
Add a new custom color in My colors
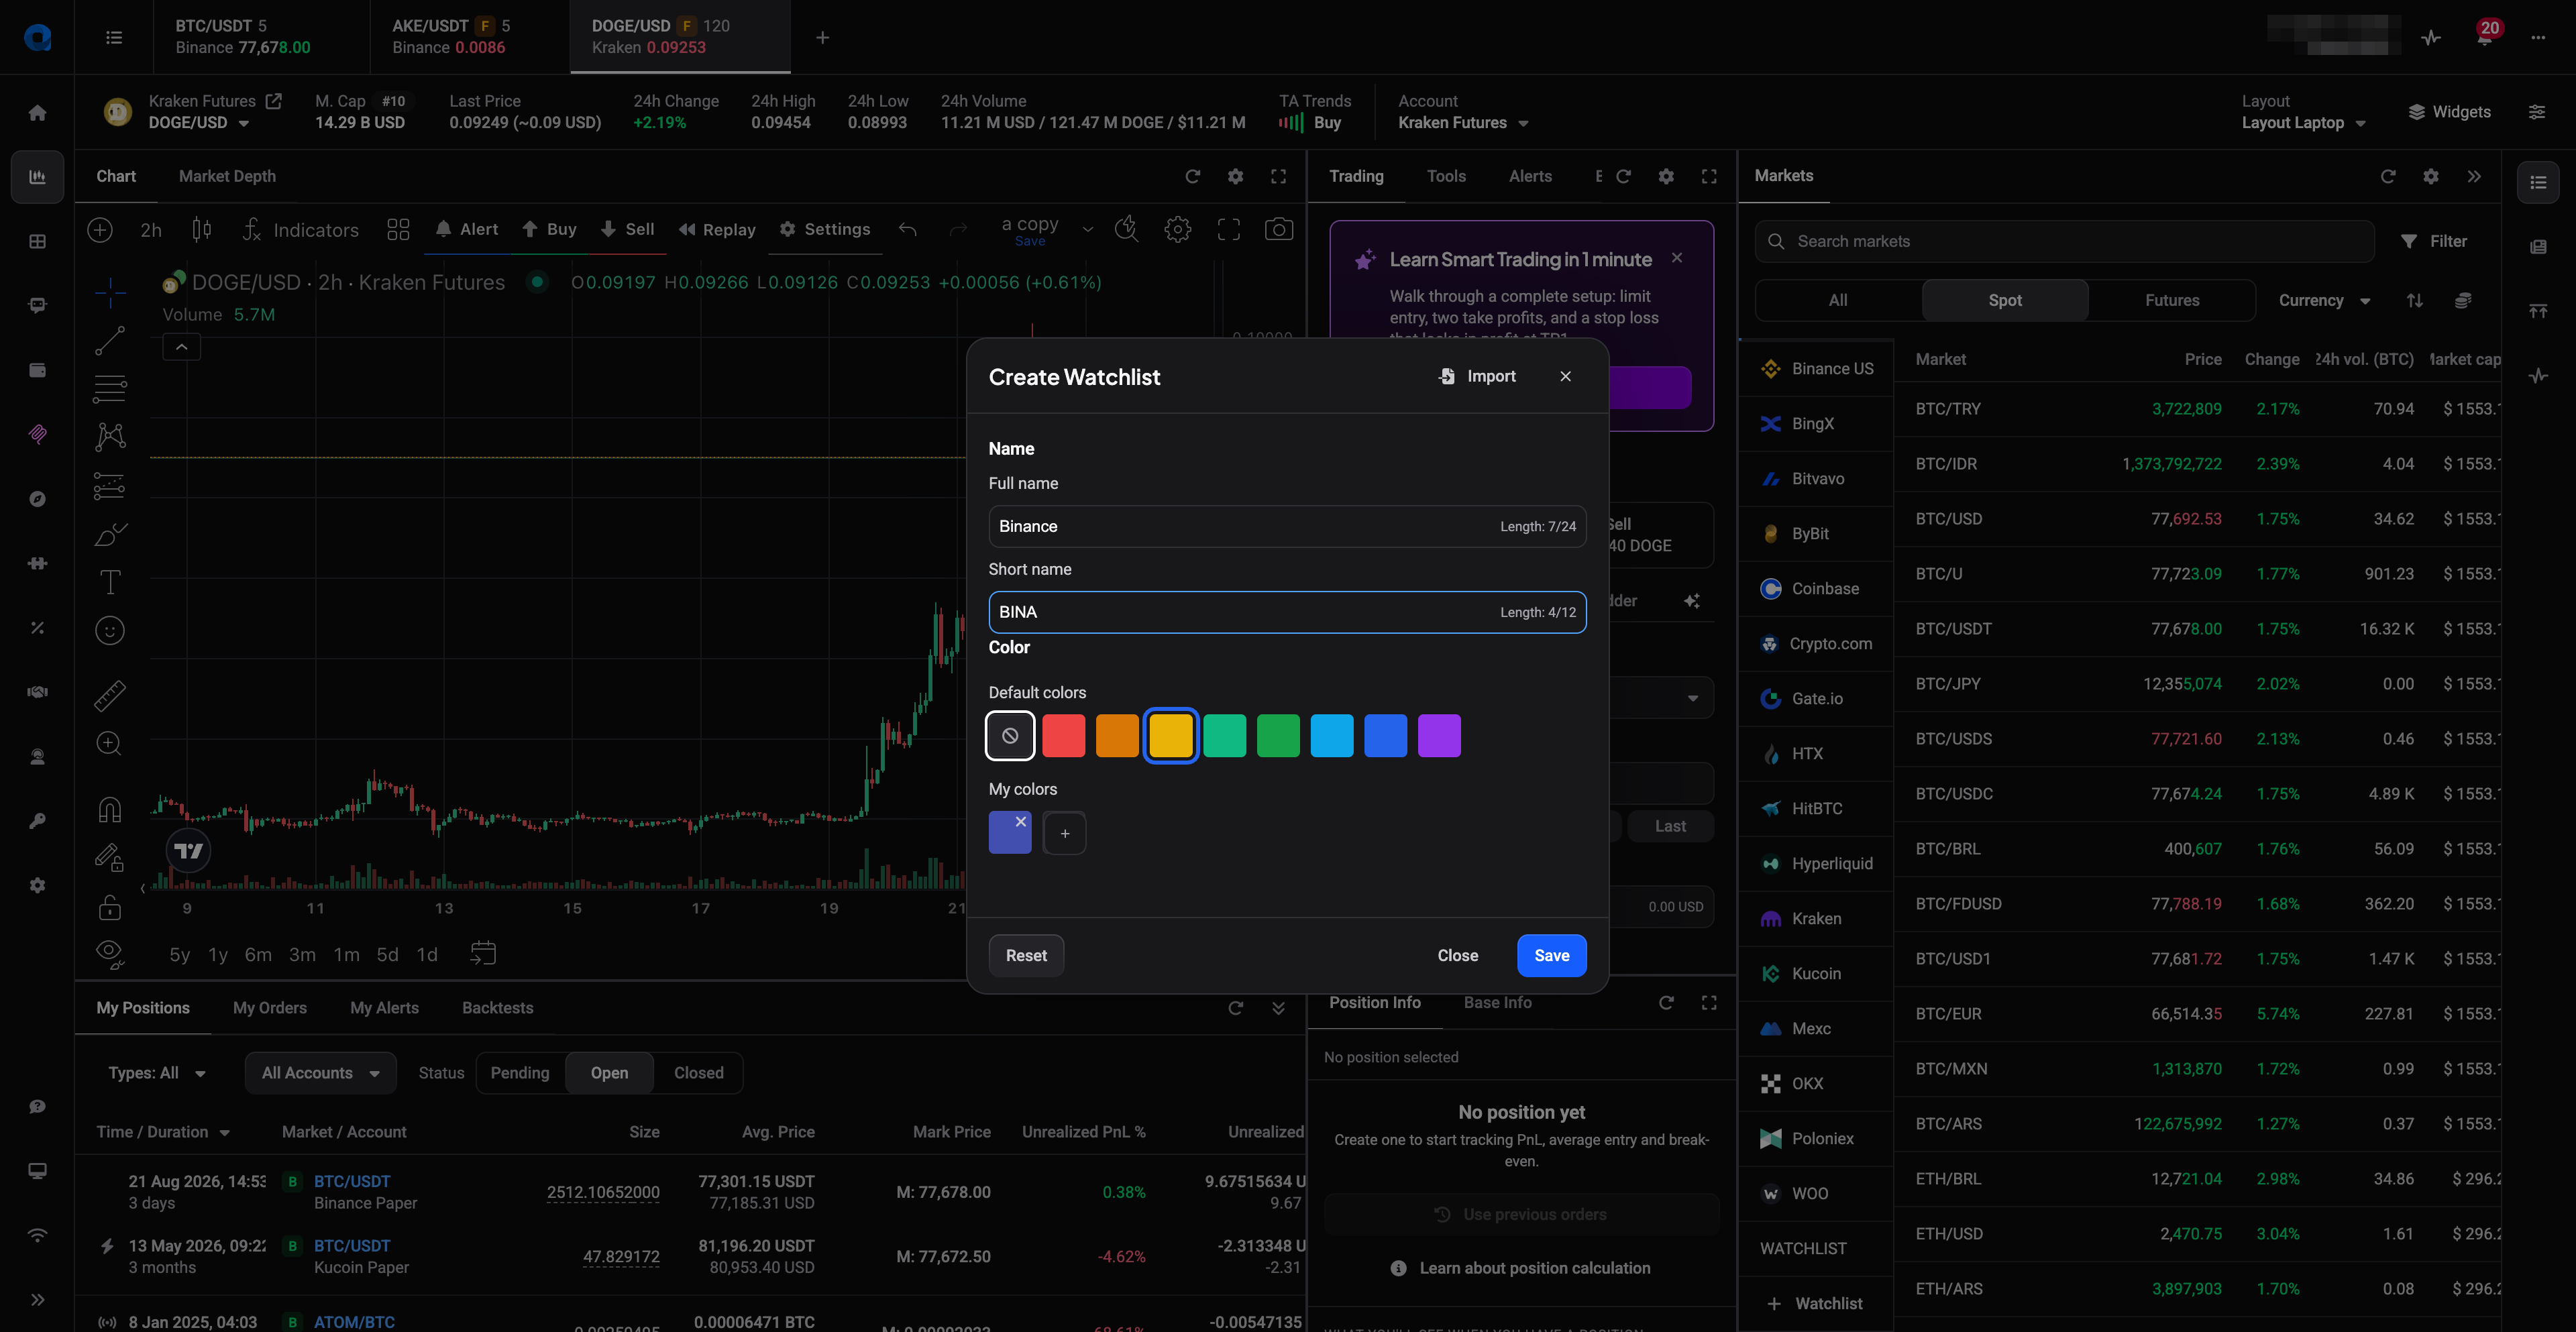point(1064,833)
